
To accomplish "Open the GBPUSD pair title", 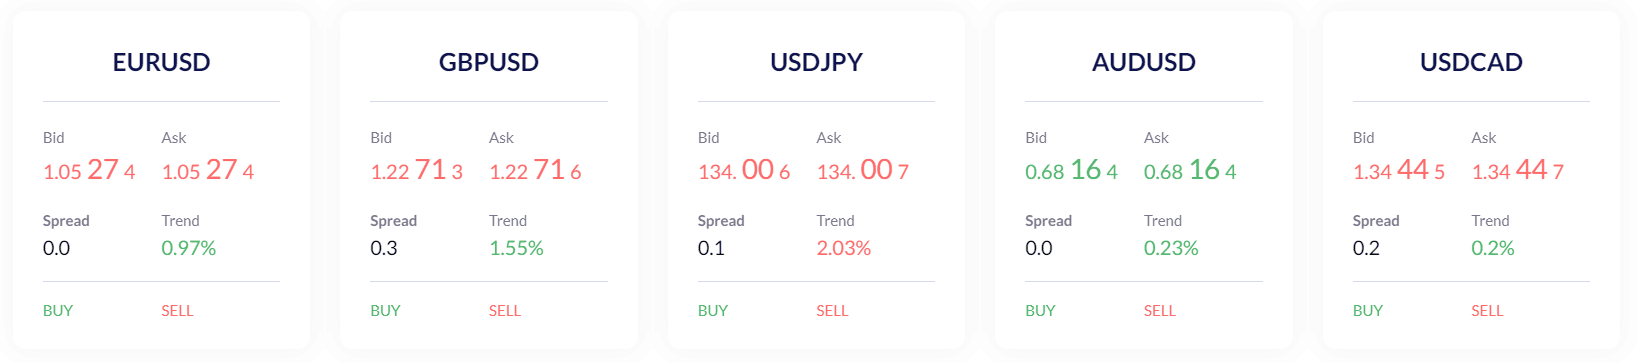I will 489,62.
